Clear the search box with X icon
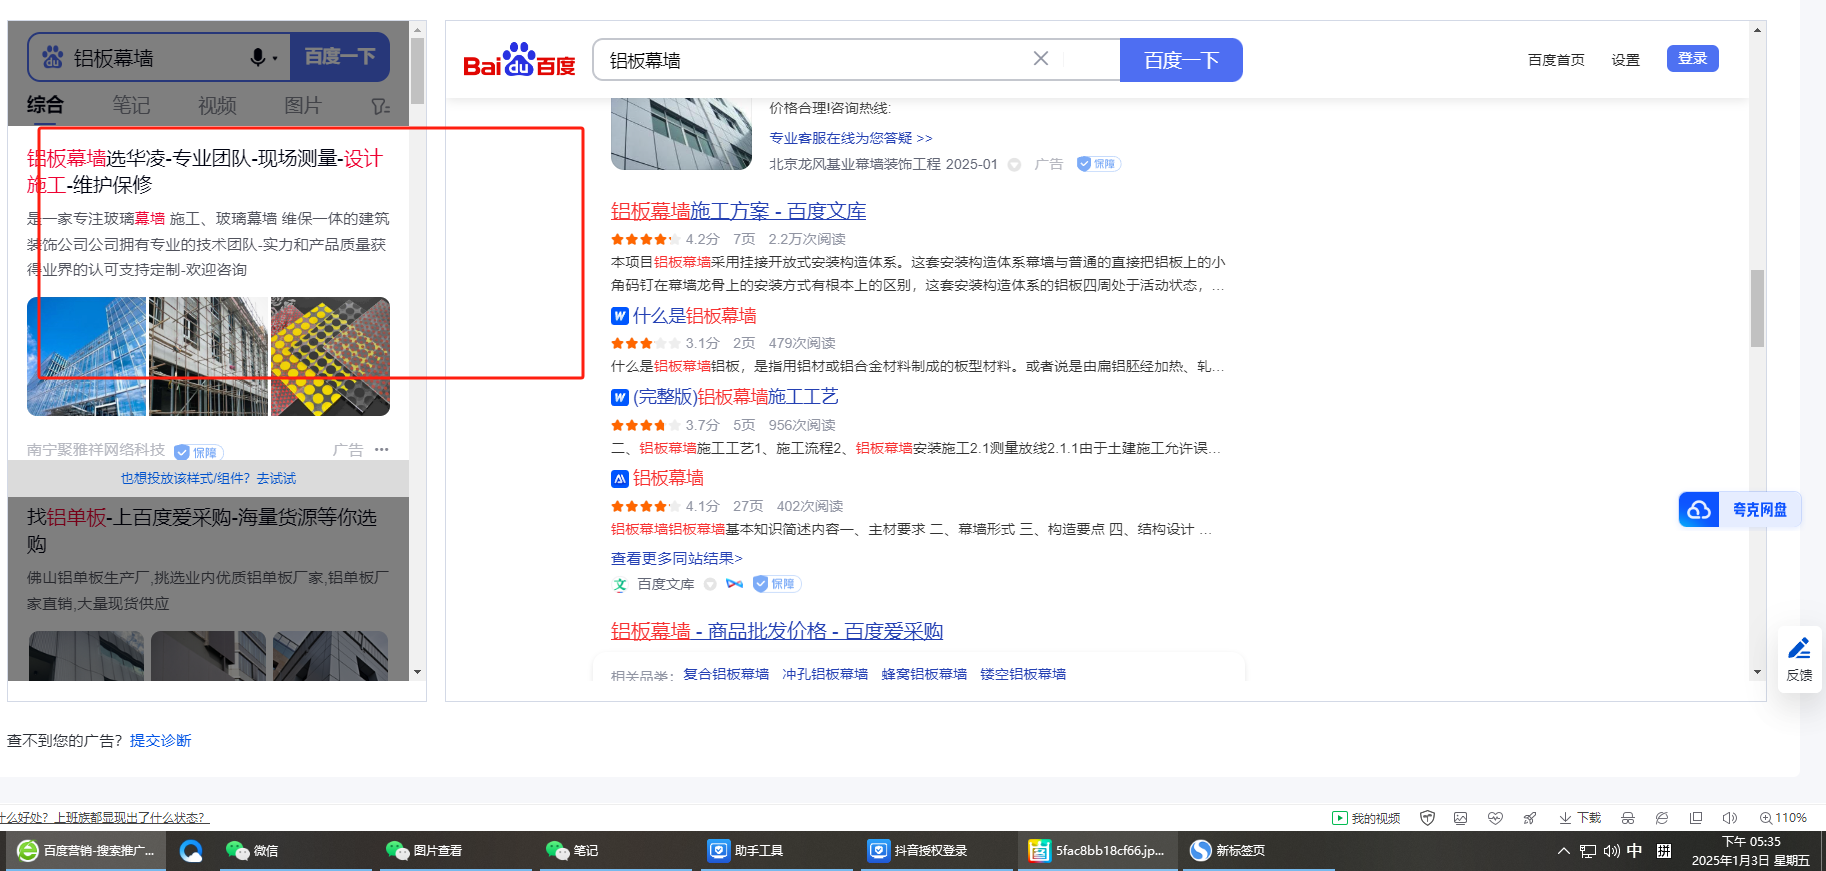Screen dimensions: 1826x871 (x=1040, y=59)
